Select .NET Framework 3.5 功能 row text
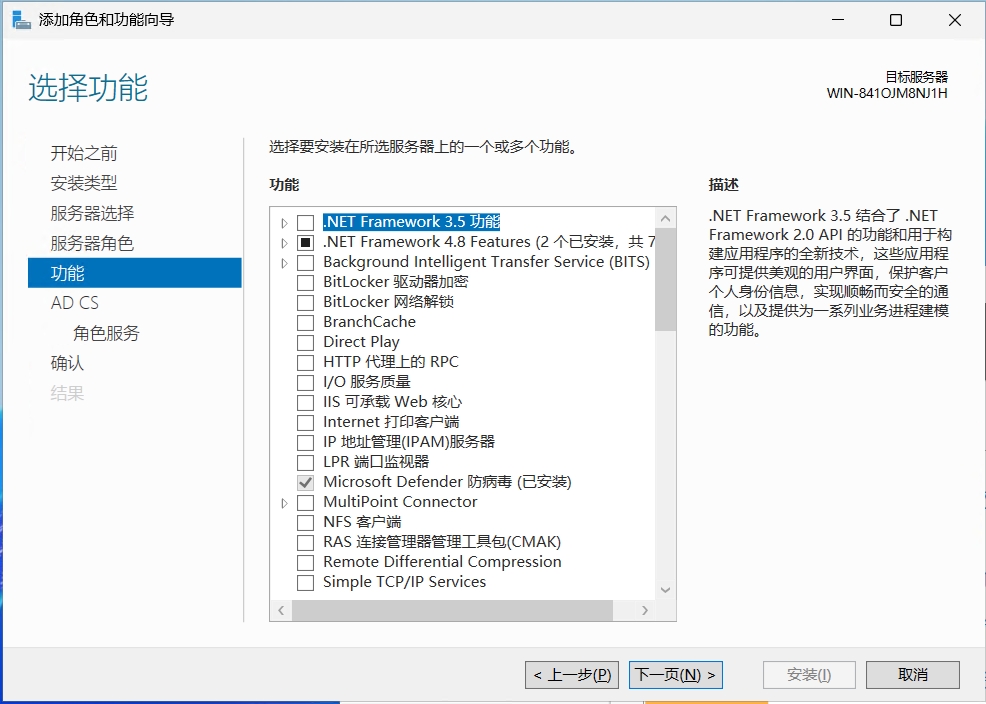This screenshot has height=704, width=986. 411,222
